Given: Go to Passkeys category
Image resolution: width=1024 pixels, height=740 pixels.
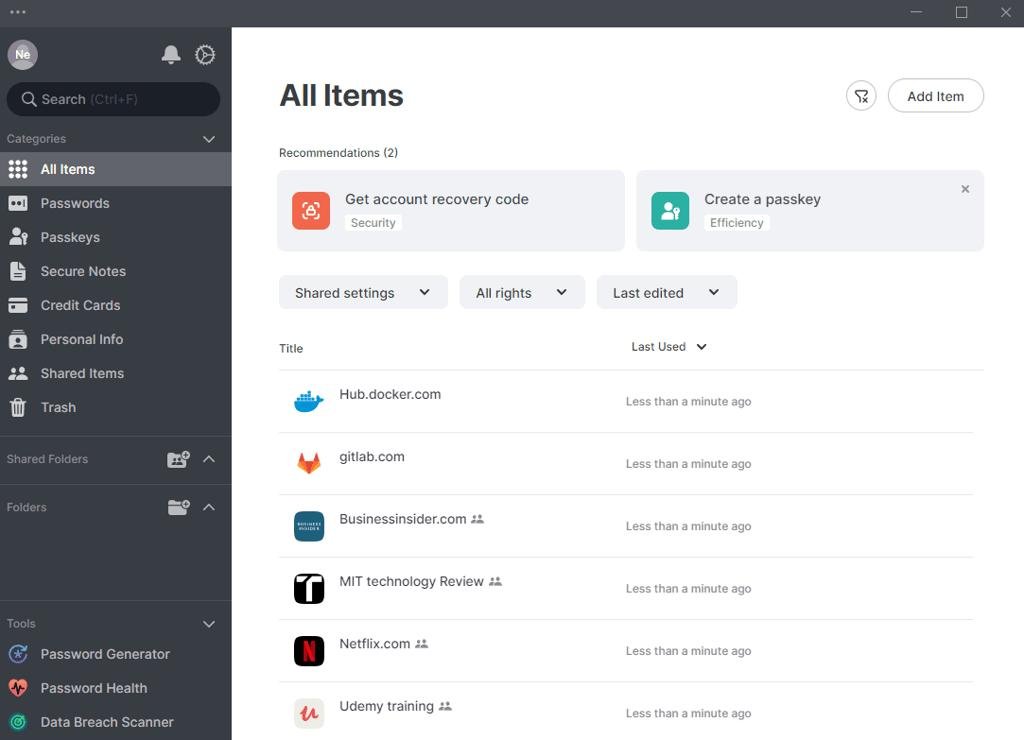Looking at the screenshot, I should (x=116, y=237).
